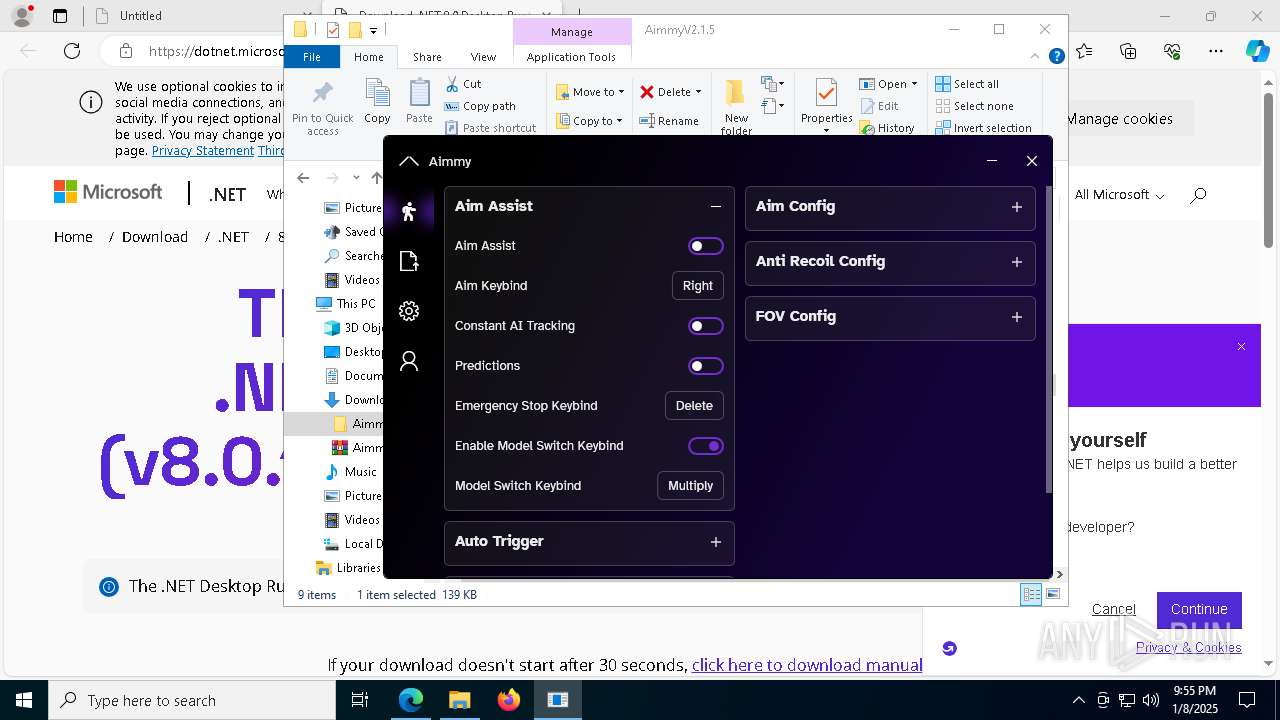Viewport: 1280px width, 720px height.
Task: Click the Rename command
Action: click(x=669, y=121)
